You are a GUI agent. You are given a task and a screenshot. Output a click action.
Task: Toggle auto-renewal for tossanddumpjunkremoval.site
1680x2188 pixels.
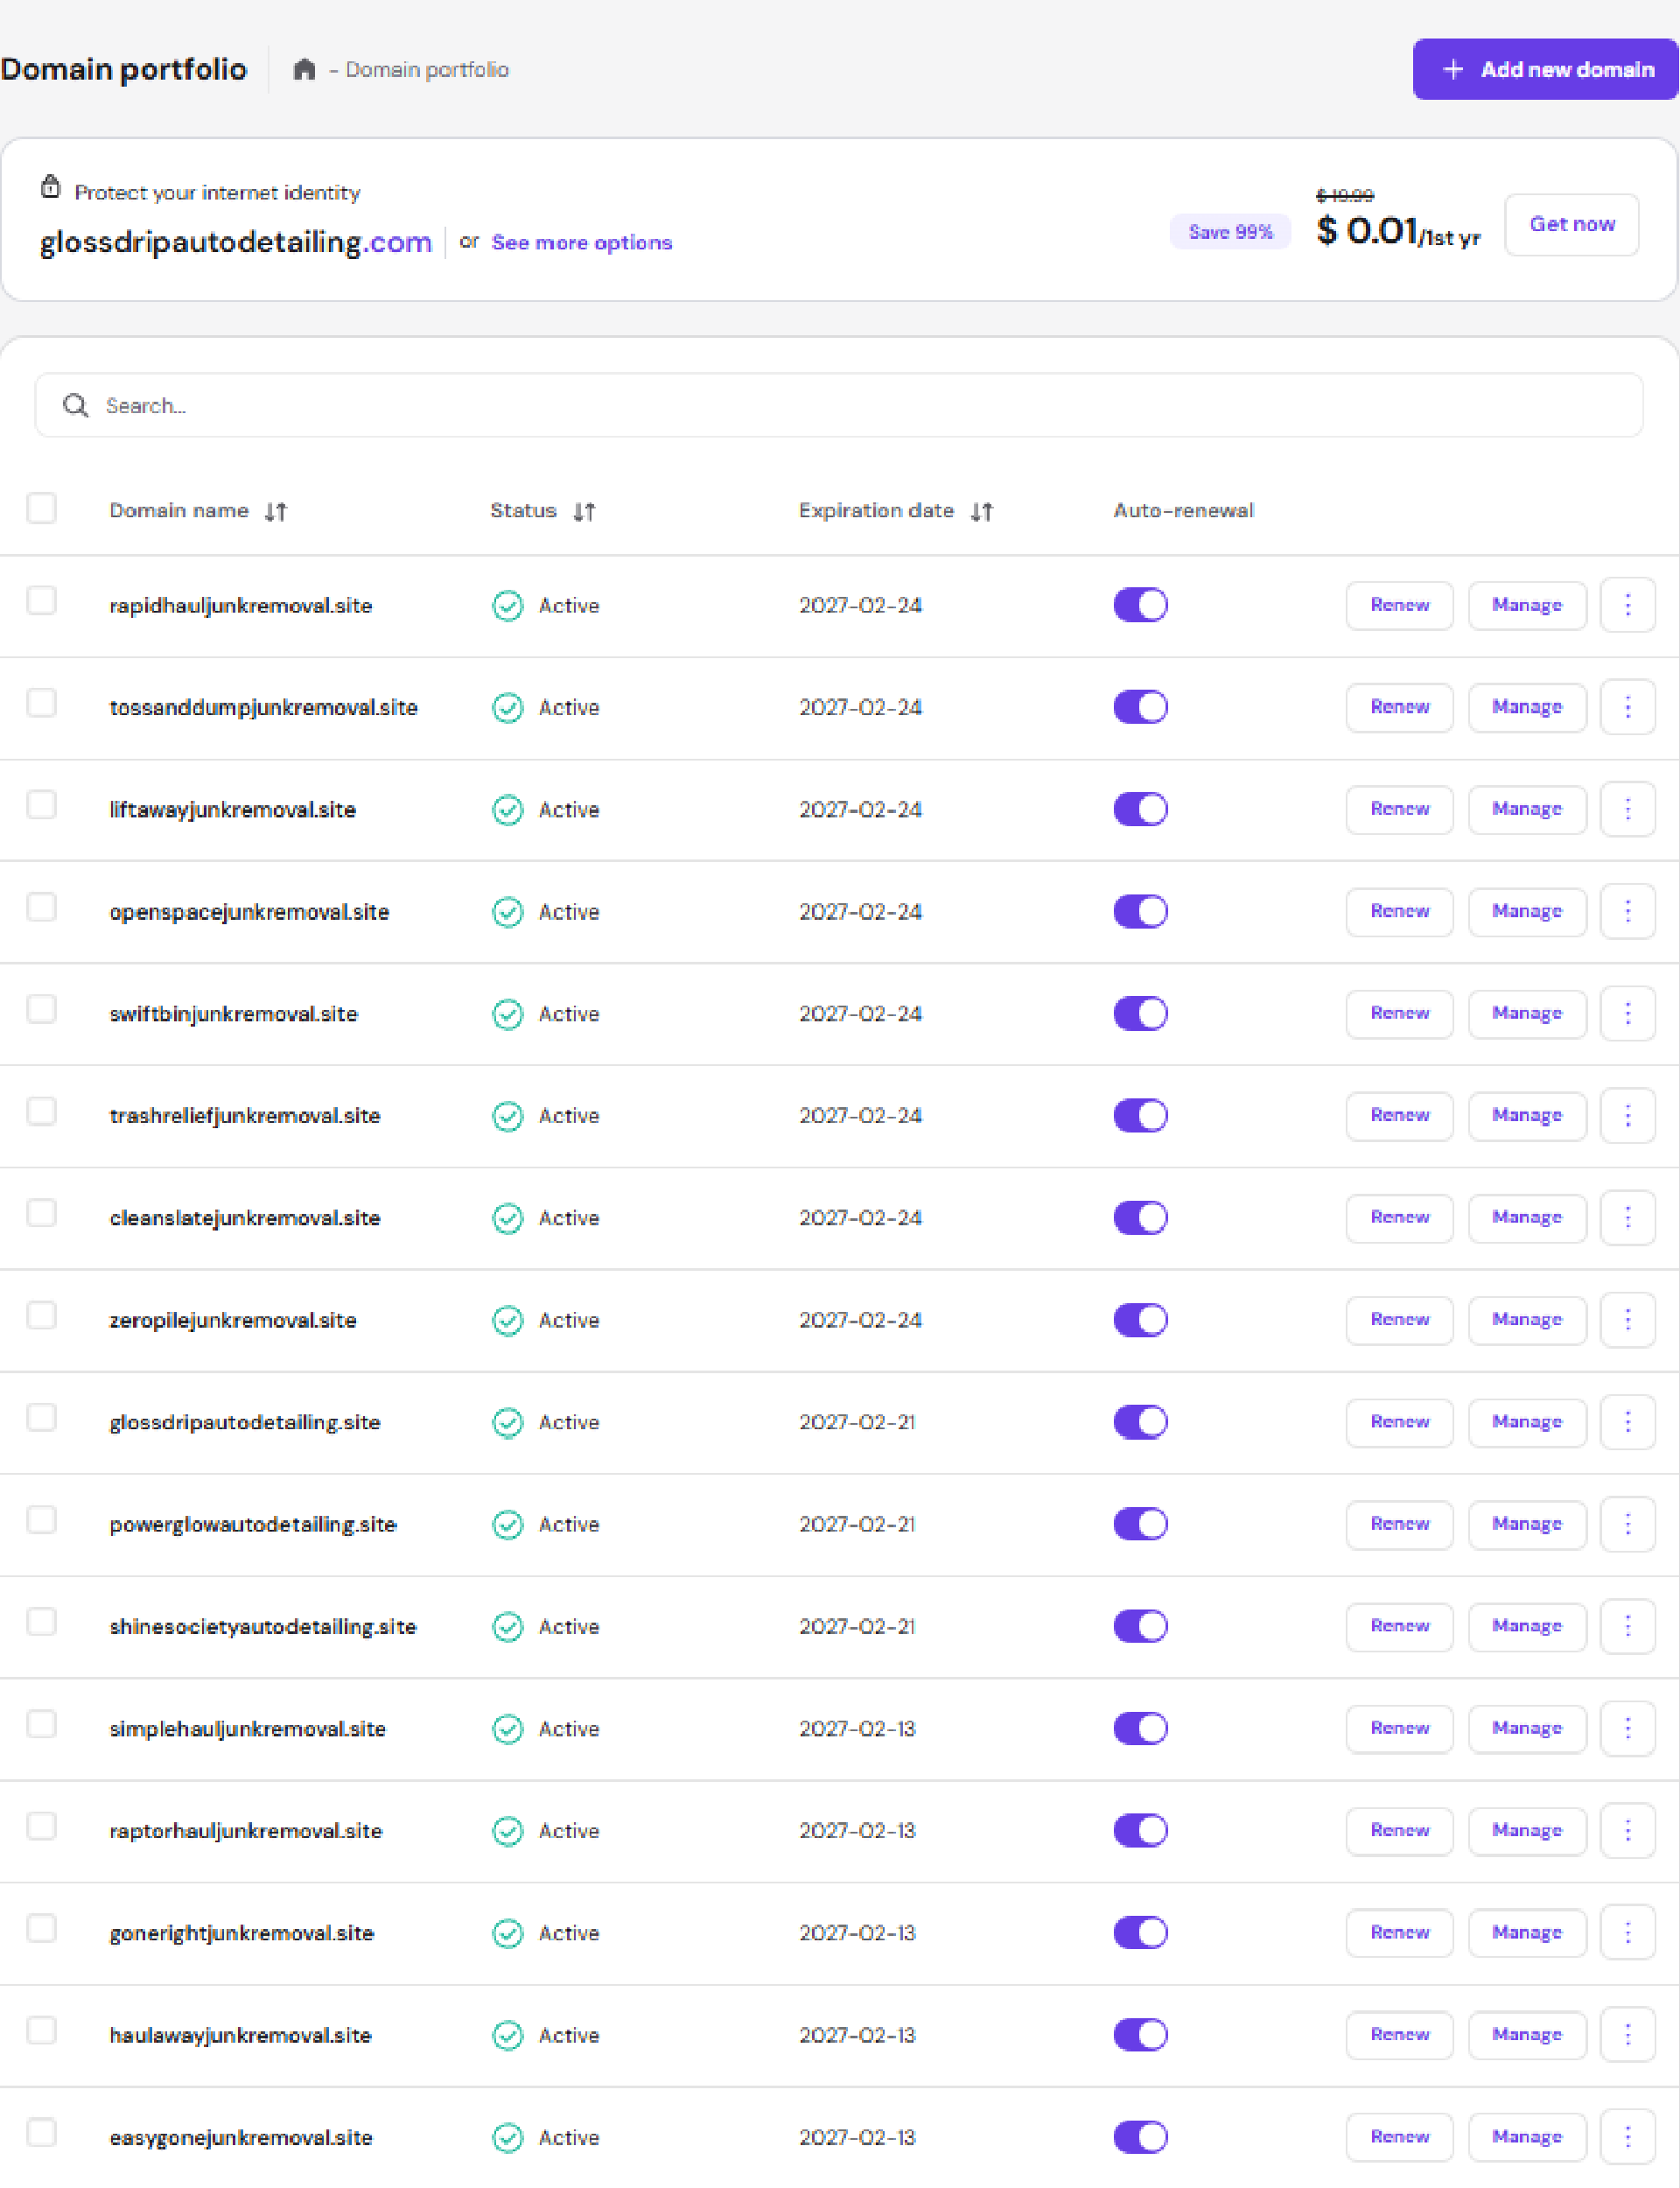pyautogui.click(x=1140, y=707)
